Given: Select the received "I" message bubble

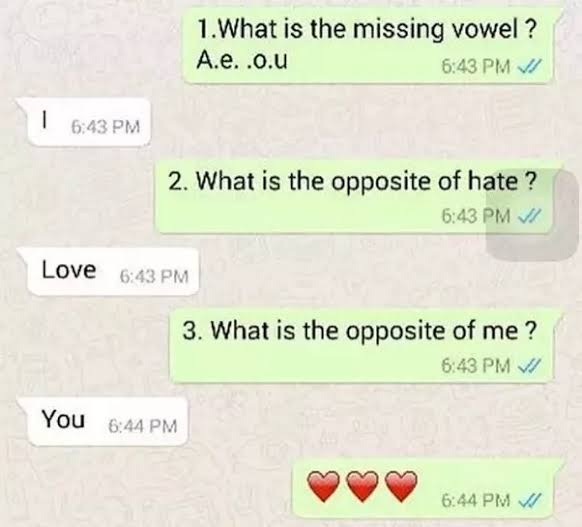Looking at the screenshot, I should pos(88,122).
